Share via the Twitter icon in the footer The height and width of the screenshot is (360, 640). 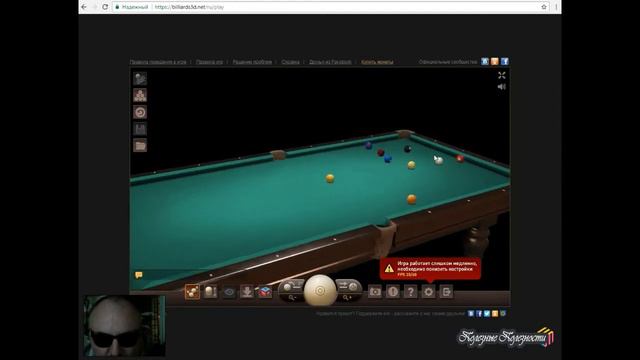(487, 313)
